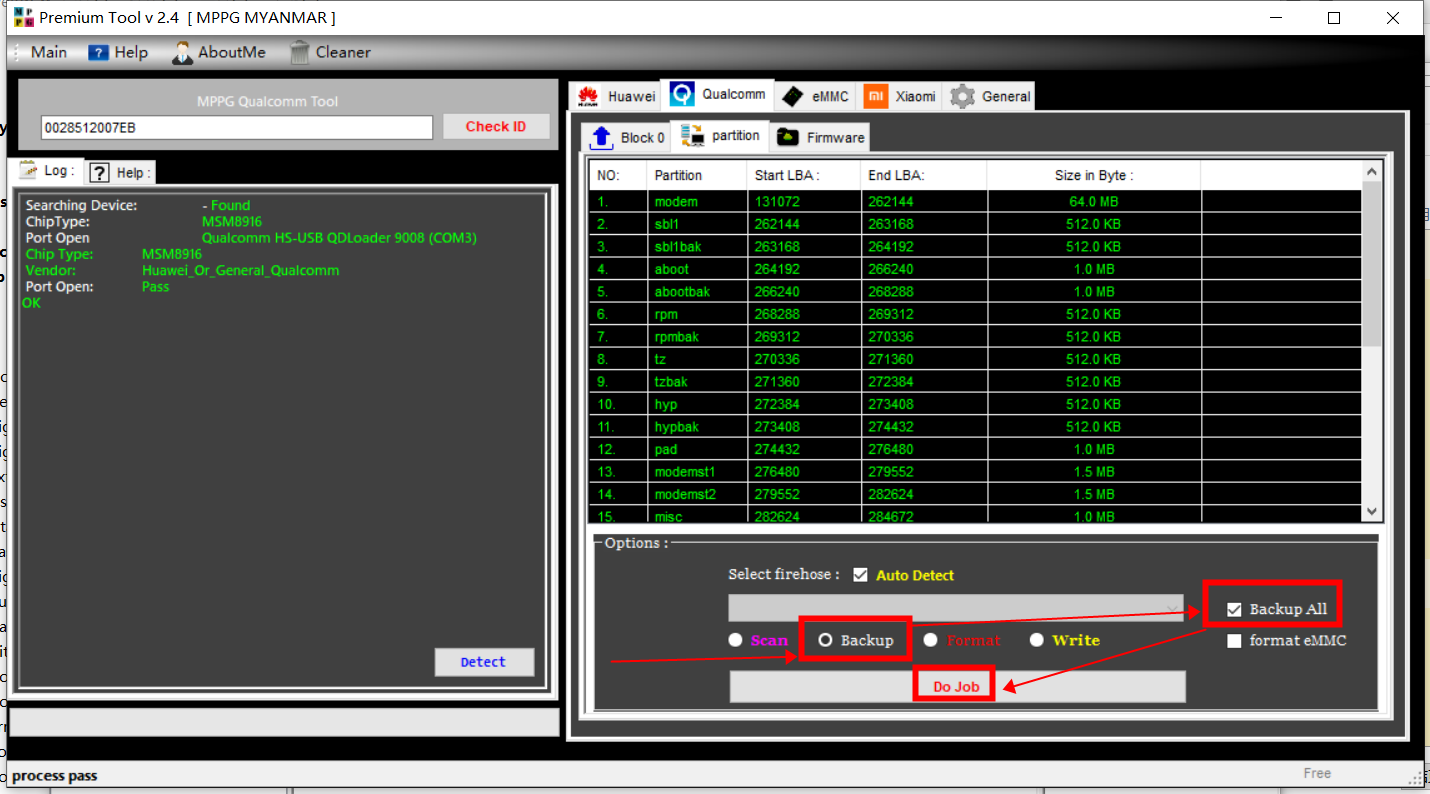Select the hypbak partition row
1430x794 pixels.
975,427
